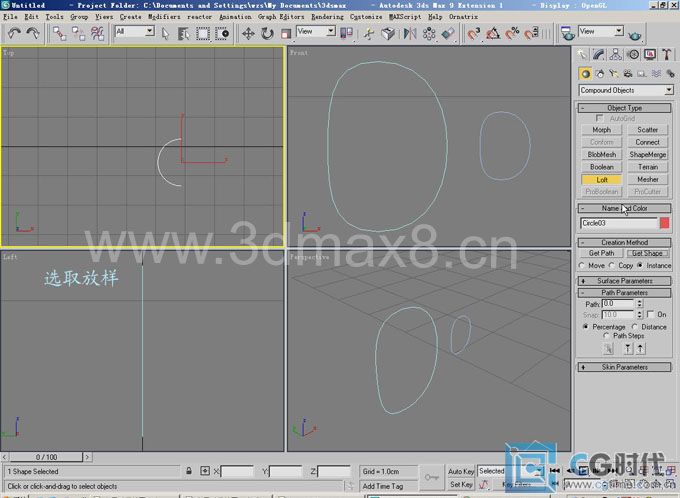Select the Select and Rotate tool
Screen dimensions: 680x498
267,33
